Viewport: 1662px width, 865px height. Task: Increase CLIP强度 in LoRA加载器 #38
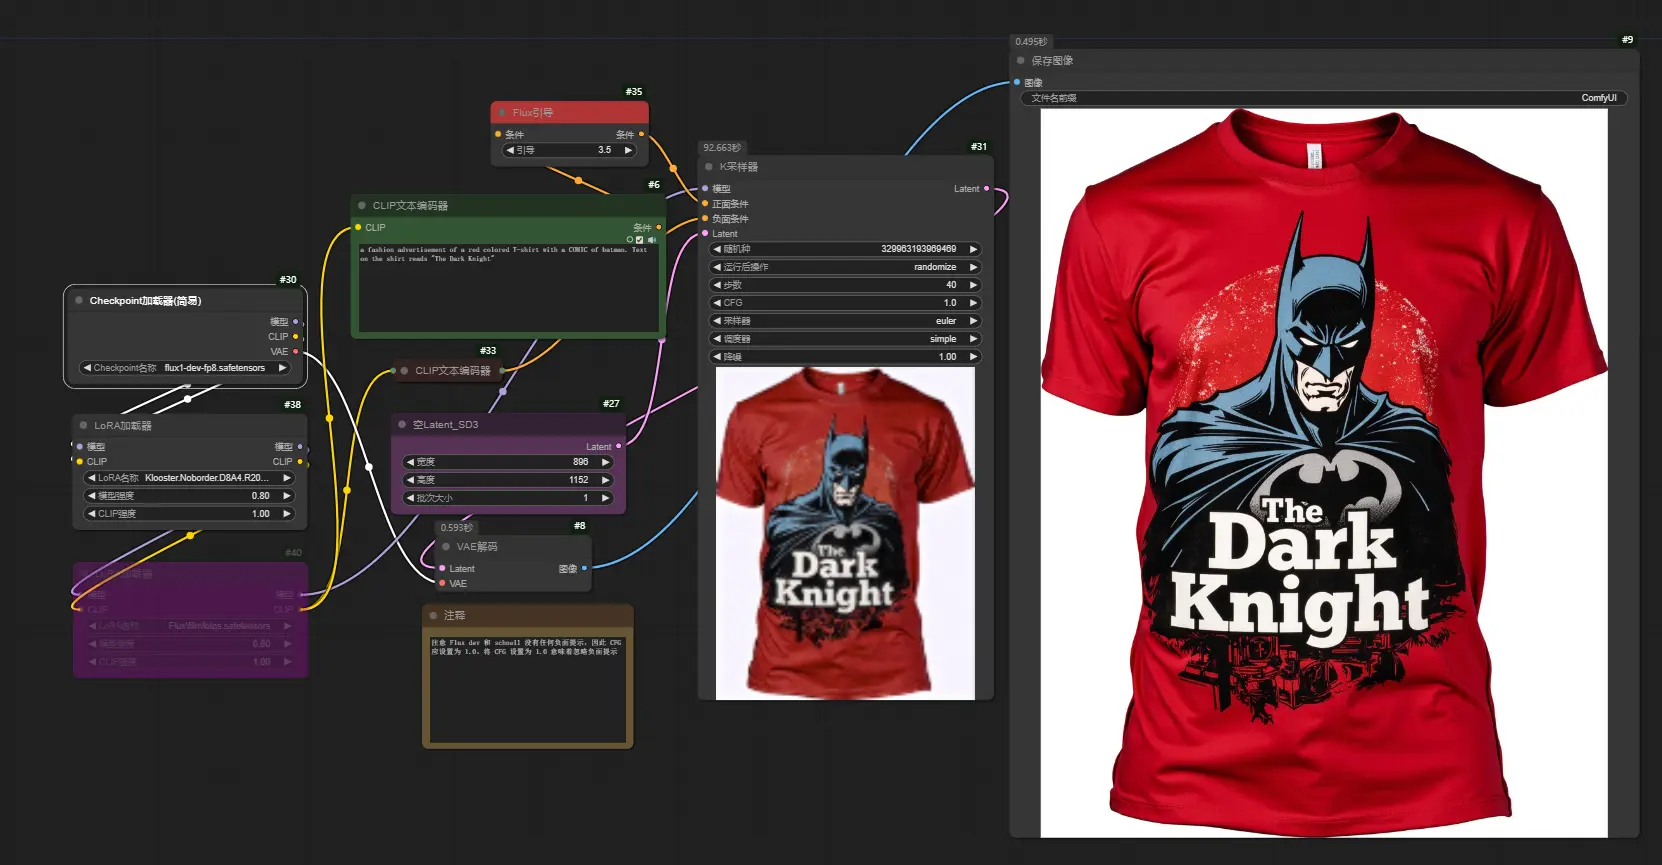[287, 514]
